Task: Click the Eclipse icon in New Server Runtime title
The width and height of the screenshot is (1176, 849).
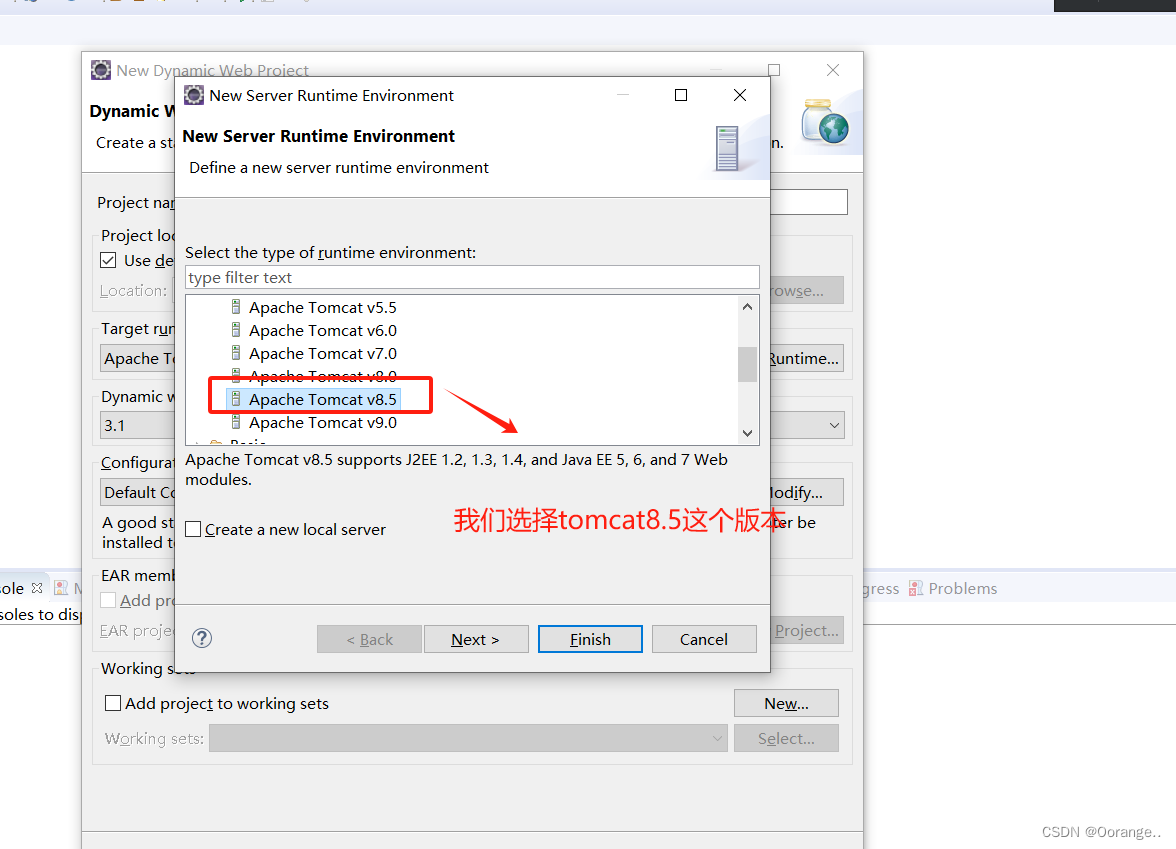Action: (194, 95)
